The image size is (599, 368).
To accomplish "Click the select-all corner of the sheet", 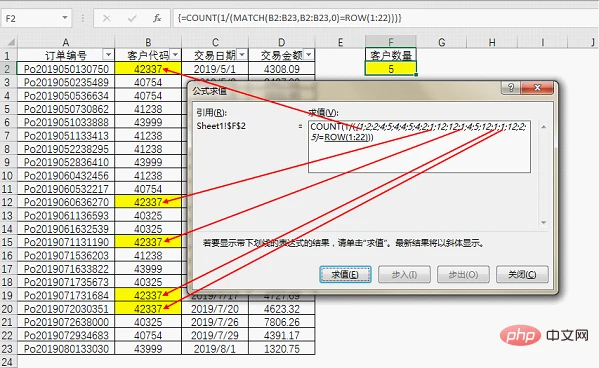I will [9, 42].
